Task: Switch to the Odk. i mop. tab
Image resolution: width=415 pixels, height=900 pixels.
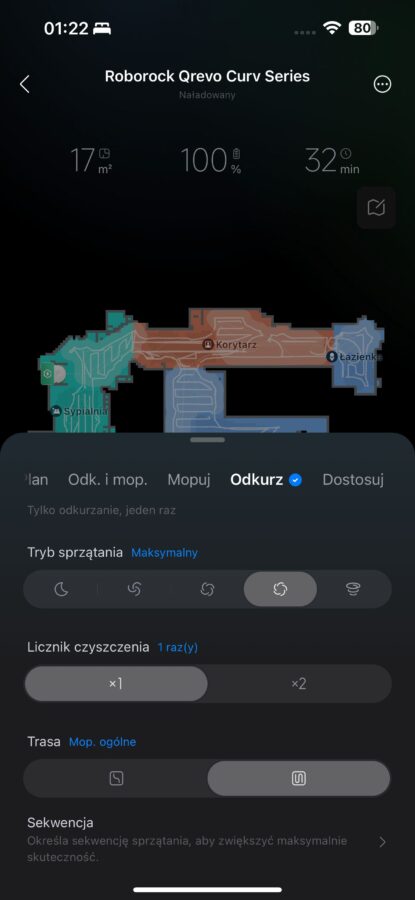Action: click(107, 480)
